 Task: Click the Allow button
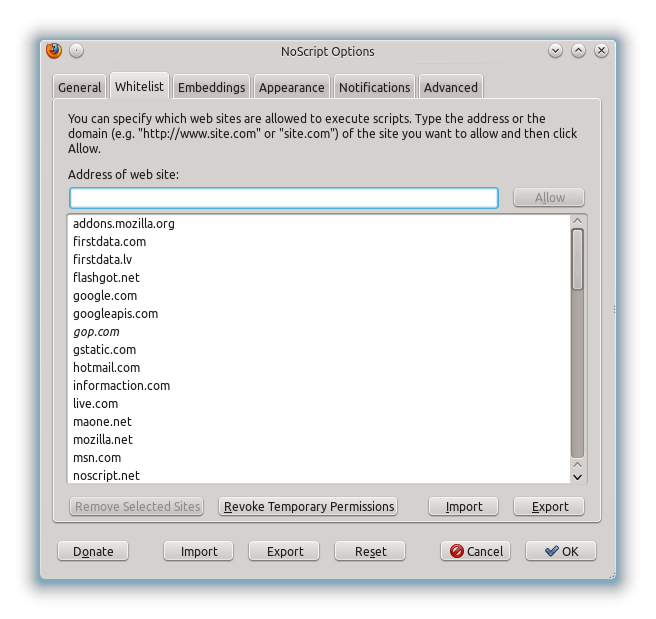(x=549, y=197)
